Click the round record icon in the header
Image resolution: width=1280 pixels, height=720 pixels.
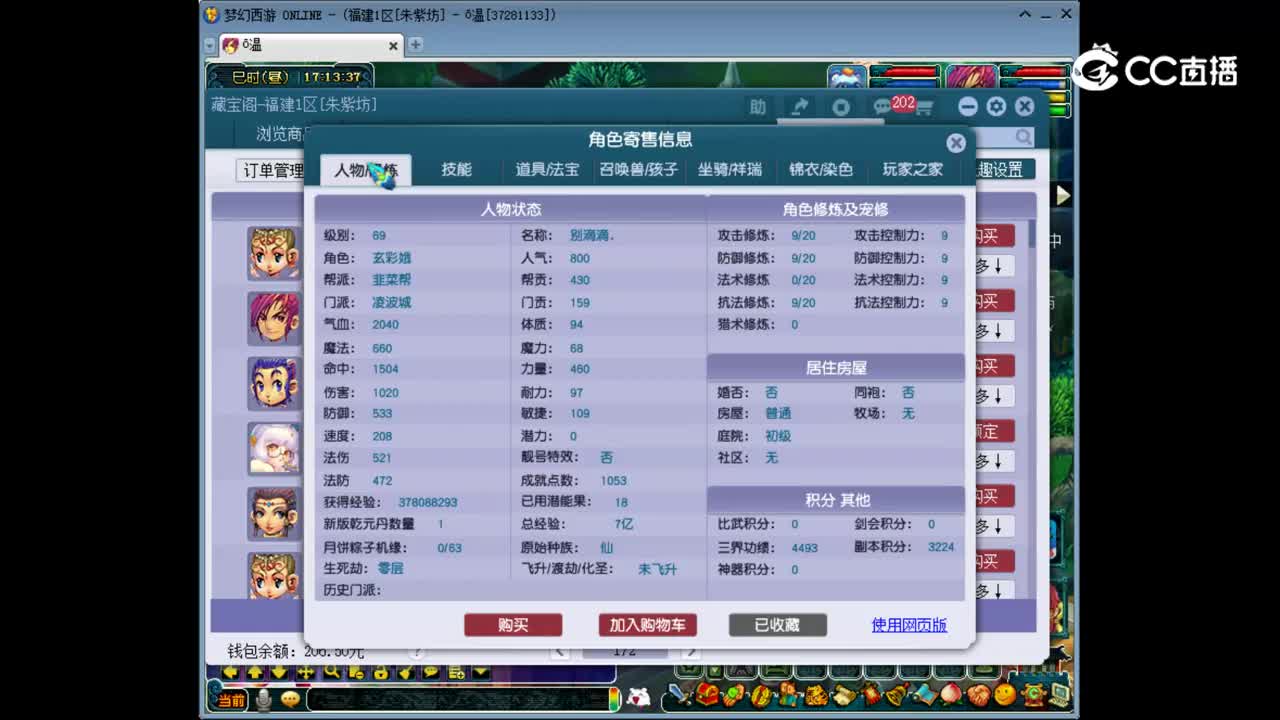tap(841, 107)
